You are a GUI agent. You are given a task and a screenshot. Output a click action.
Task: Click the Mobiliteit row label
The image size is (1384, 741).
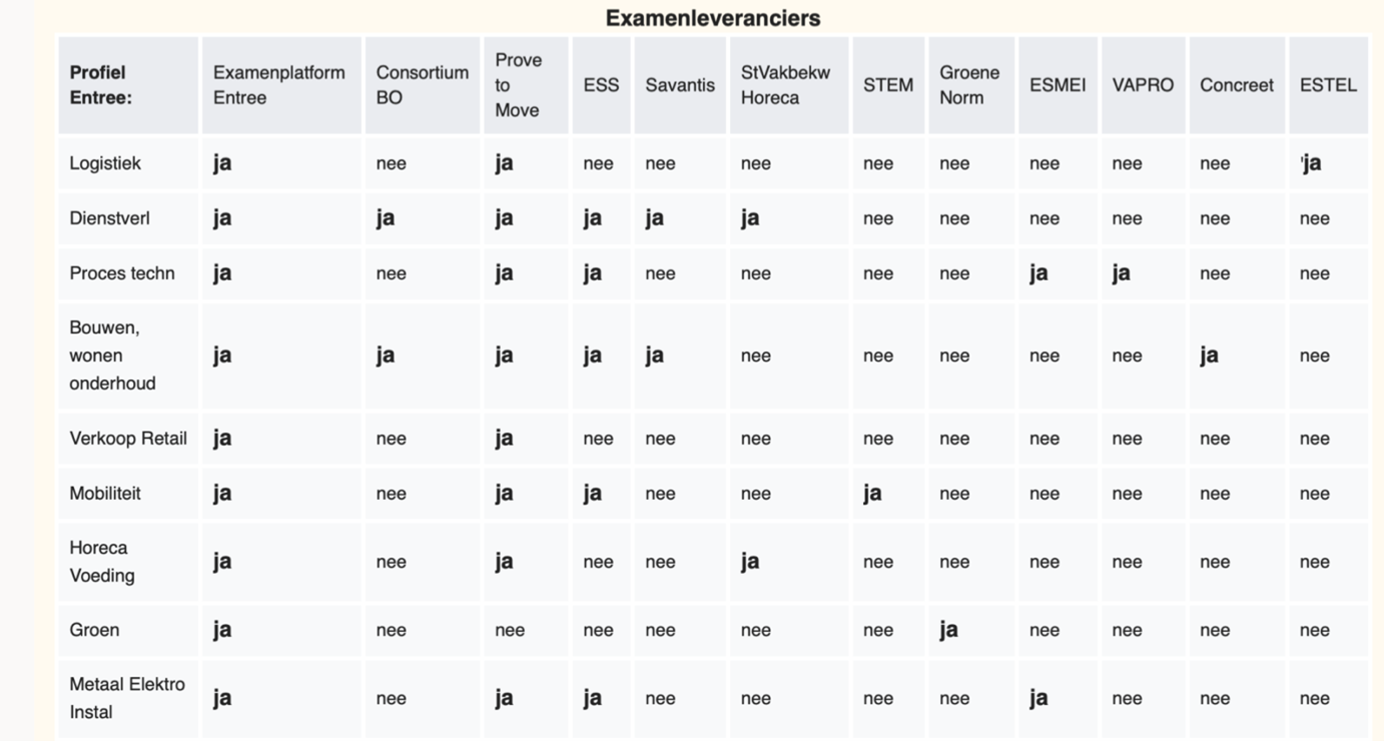pyautogui.click(x=105, y=493)
